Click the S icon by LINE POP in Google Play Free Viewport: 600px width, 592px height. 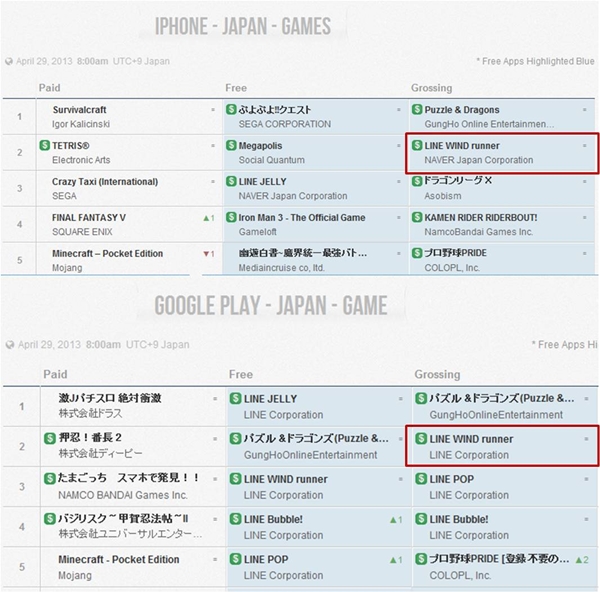pos(235,559)
